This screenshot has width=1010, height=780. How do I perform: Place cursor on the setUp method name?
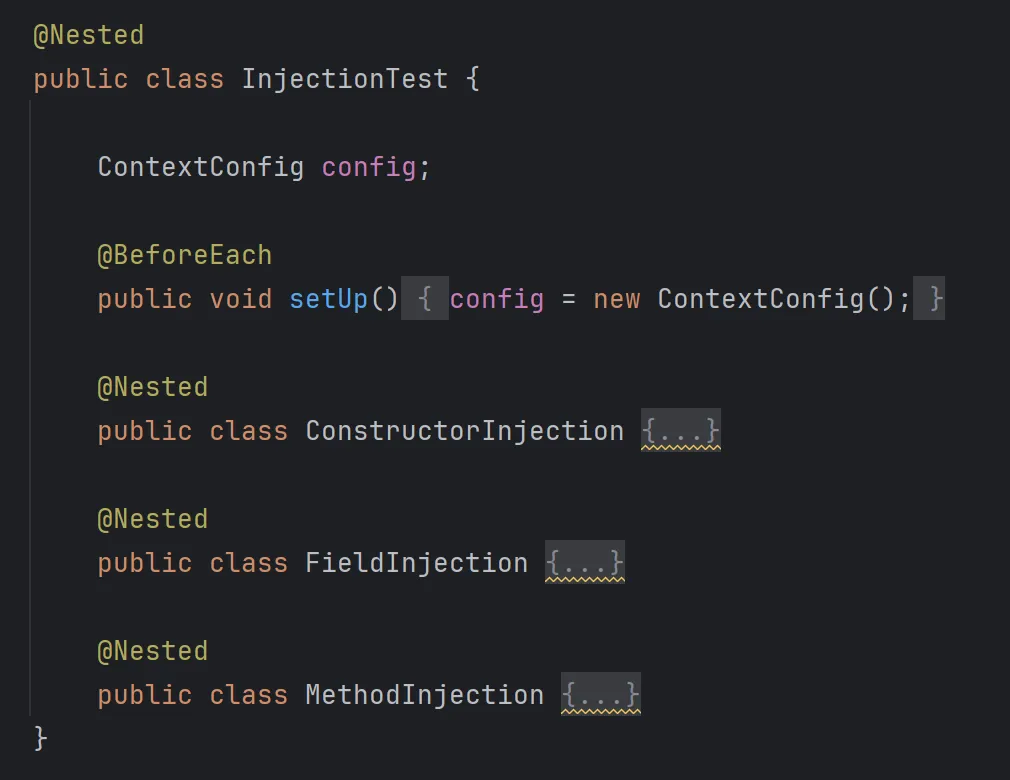click(x=328, y=299)
